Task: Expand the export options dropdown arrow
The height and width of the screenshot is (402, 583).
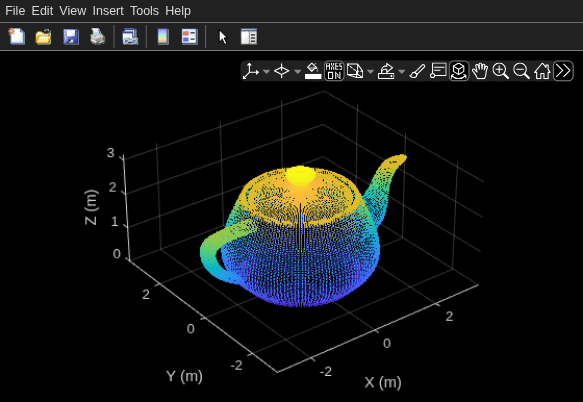Action: click(x=402, y=71)
